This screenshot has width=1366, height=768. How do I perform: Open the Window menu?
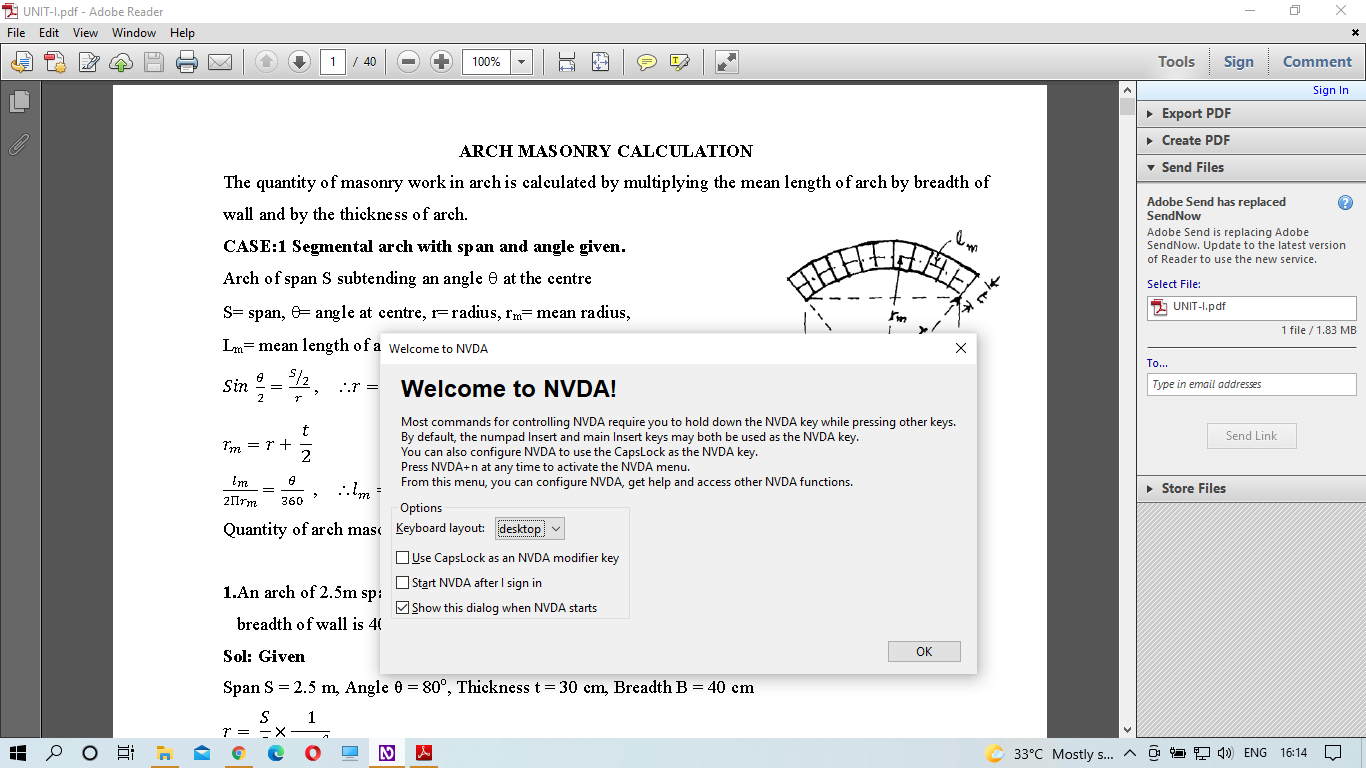tap(134, 33)
